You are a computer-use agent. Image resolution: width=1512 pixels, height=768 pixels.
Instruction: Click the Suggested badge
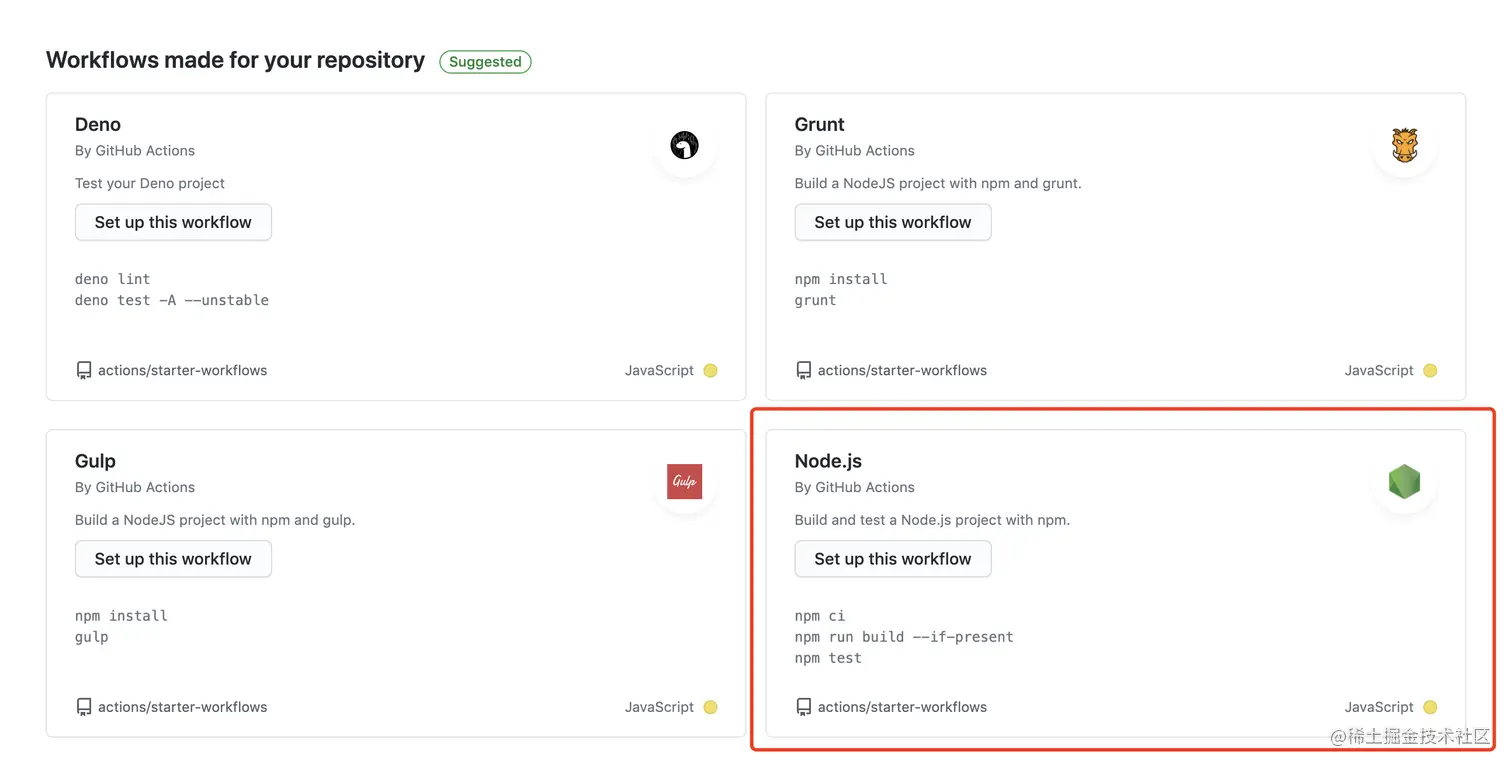click(x=485, y=61)
